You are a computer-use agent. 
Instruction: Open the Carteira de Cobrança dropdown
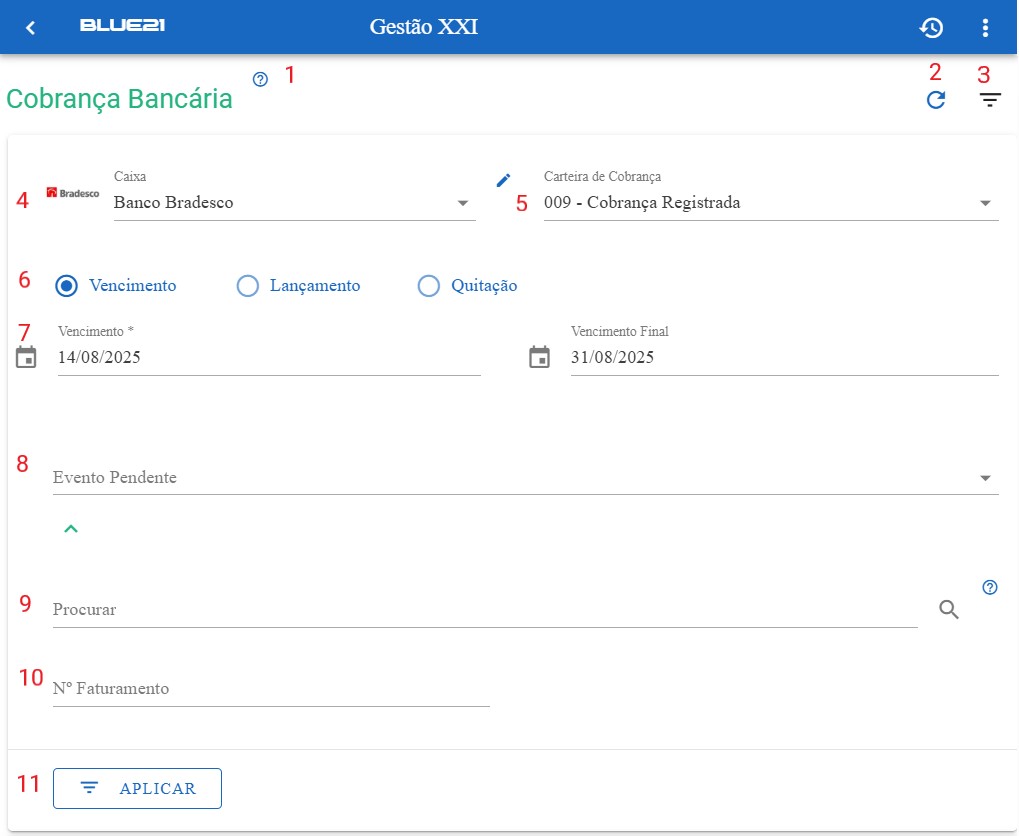point(771,203)
